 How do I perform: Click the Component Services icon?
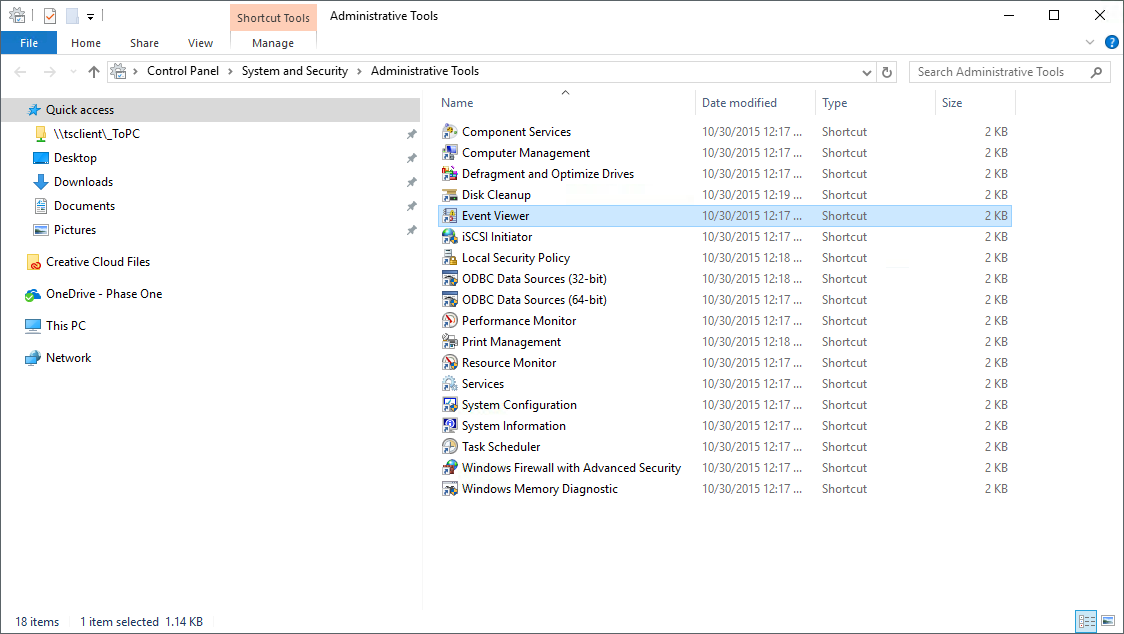449,132
